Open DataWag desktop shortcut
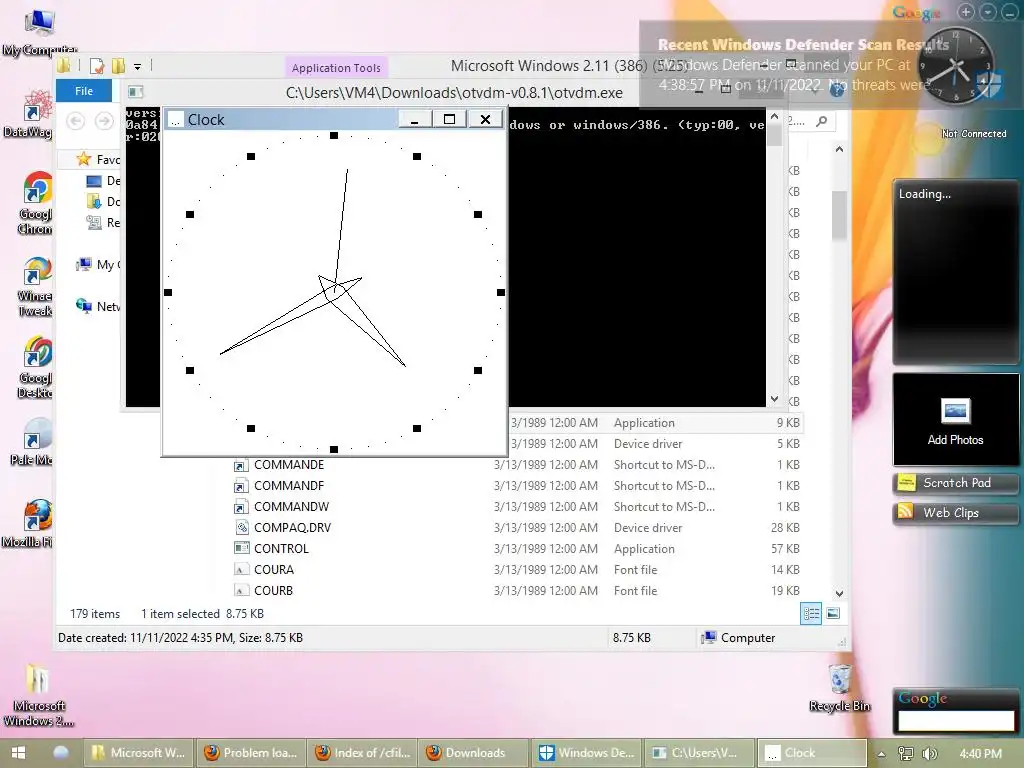This screenshot has width=1024, height=768. point(29,114)
